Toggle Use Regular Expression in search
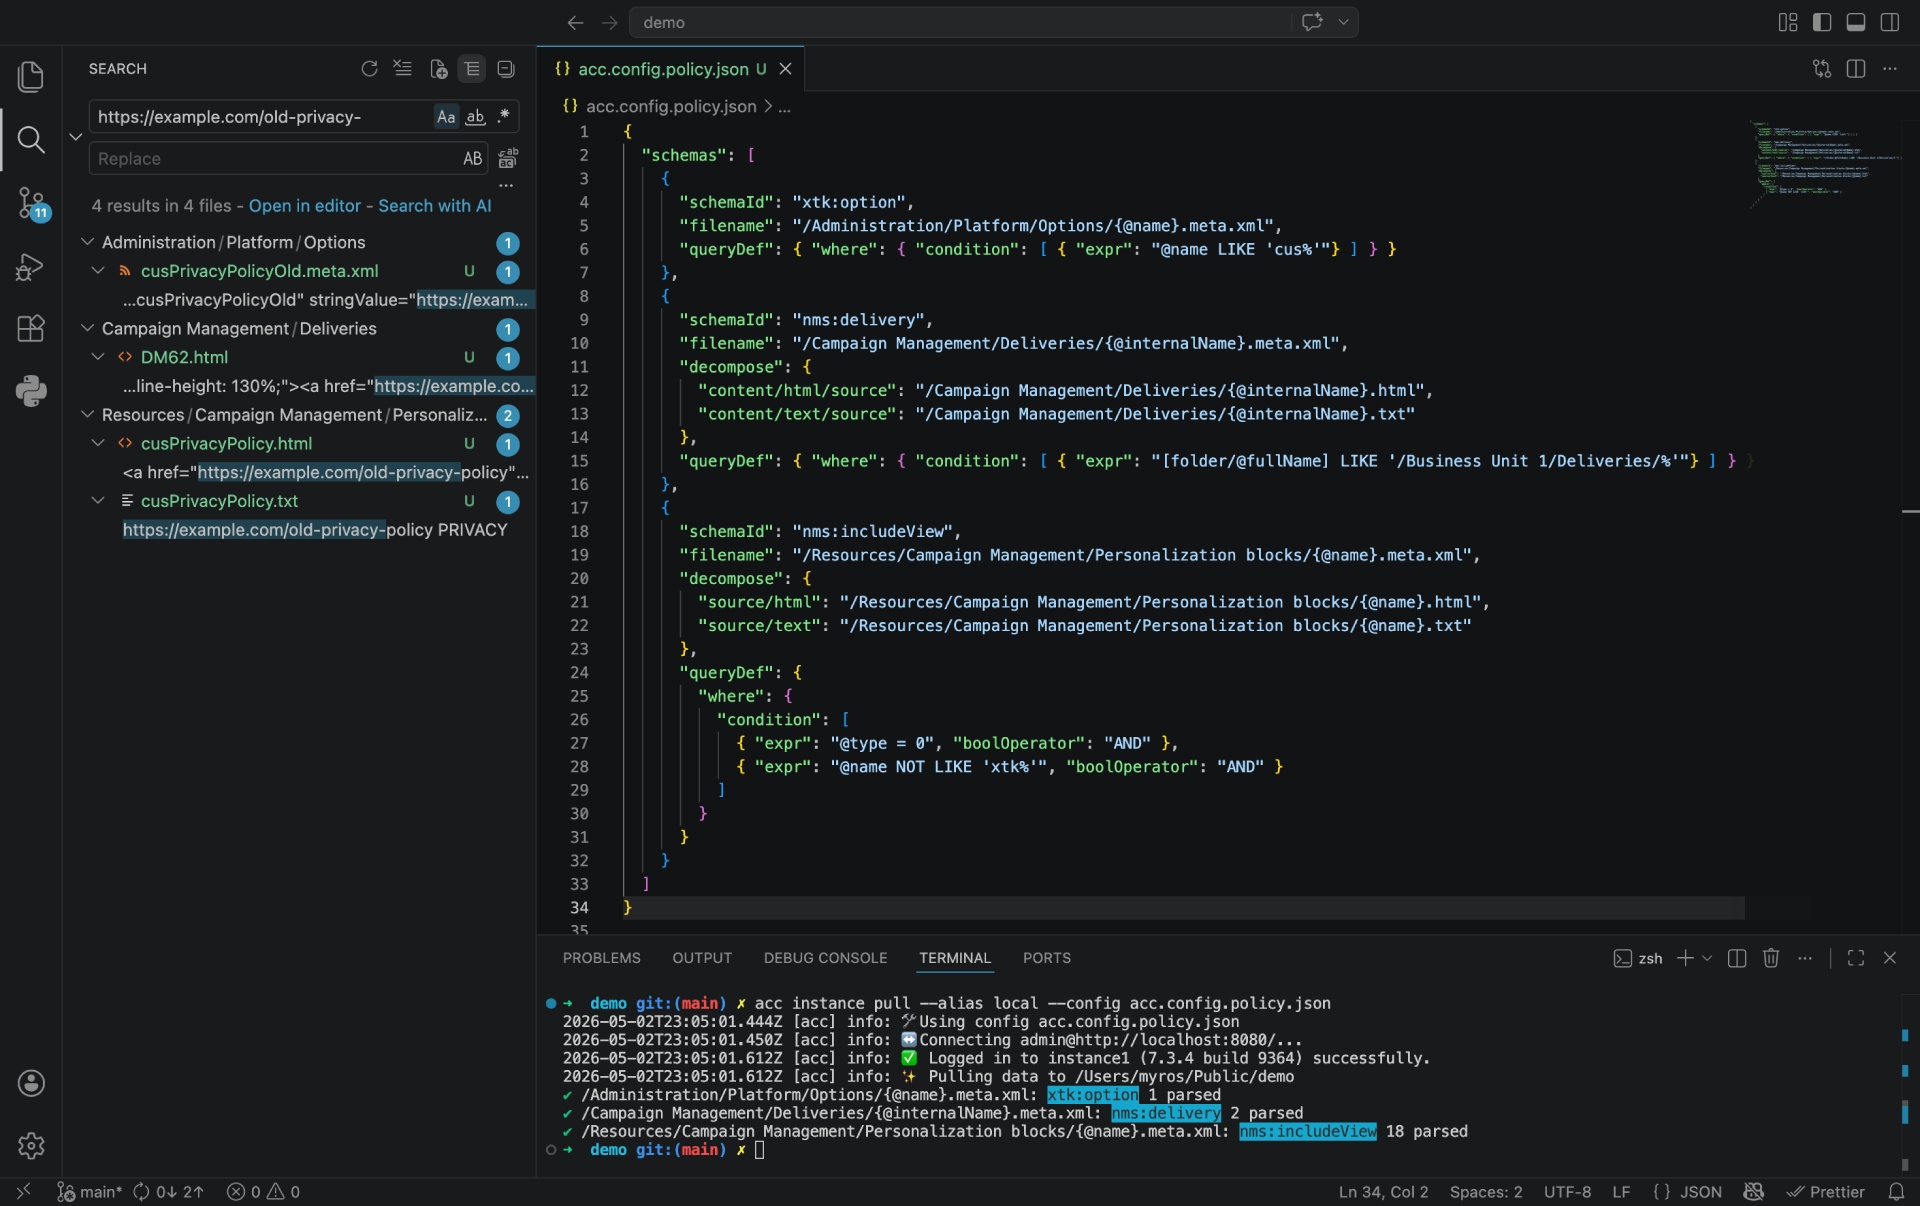Screen dimensions: 1920x1206 (x=504, y=116)
